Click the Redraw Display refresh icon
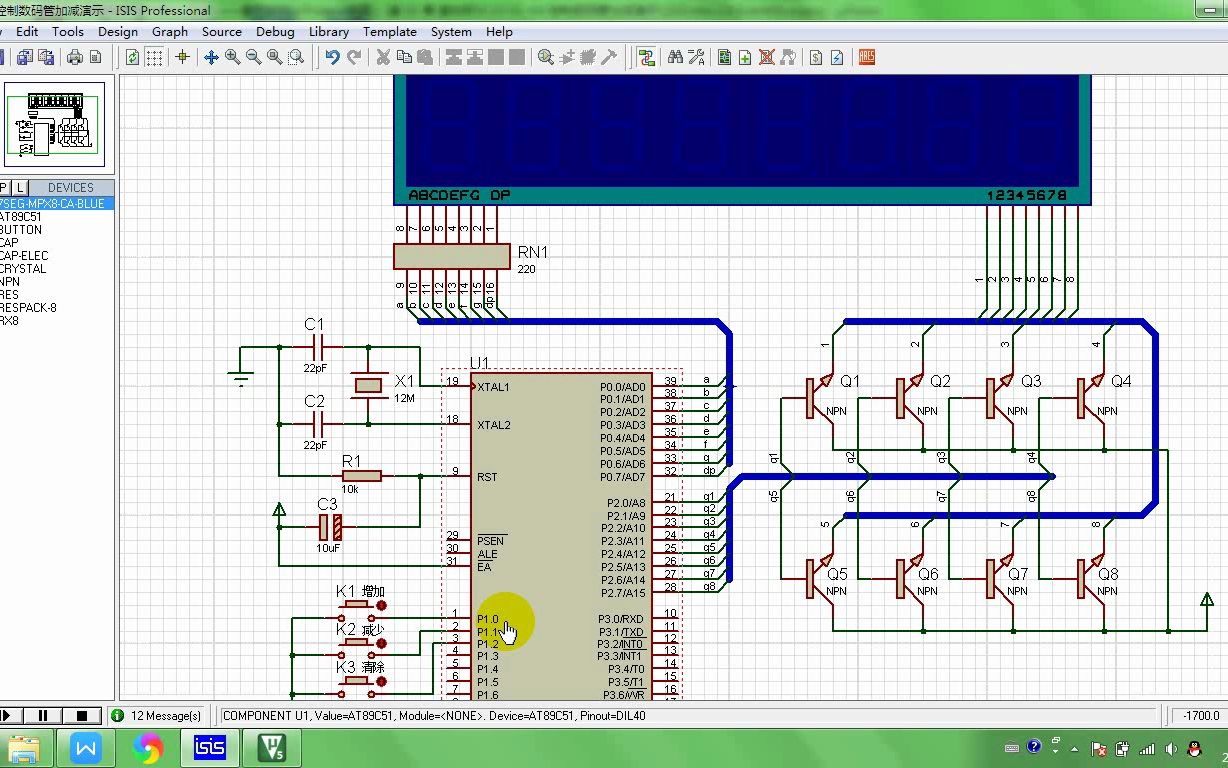The image size is (1228, 768). [x=132, y=57]
